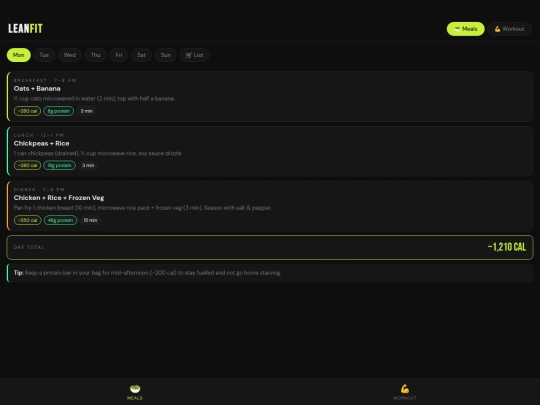Open the Oats + Banana breakfast card
540x405 pixels.
click(x=270, y=96)
